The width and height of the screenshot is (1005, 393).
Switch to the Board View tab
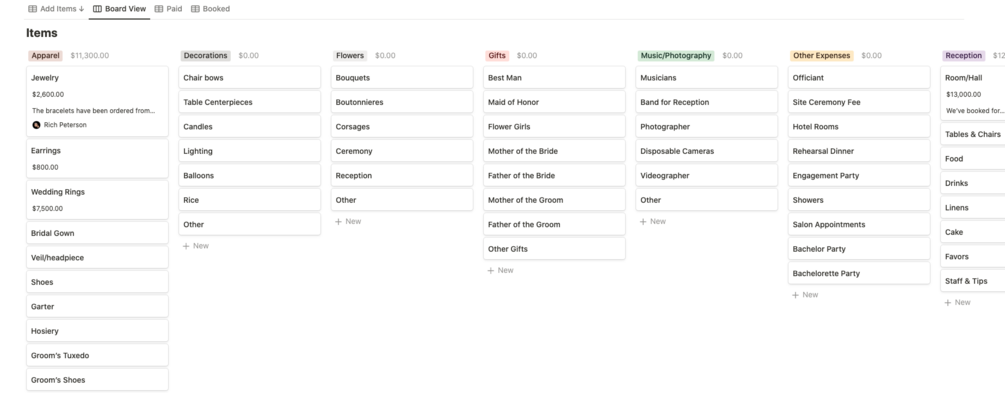pos(119,9)
